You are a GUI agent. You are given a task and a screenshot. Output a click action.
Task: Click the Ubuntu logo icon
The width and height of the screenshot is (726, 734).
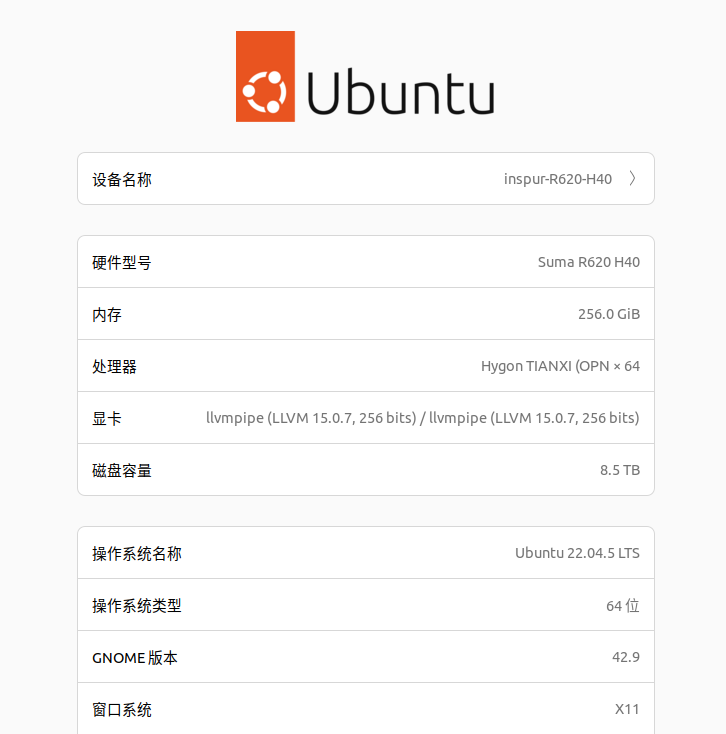[x=265, y=76]
